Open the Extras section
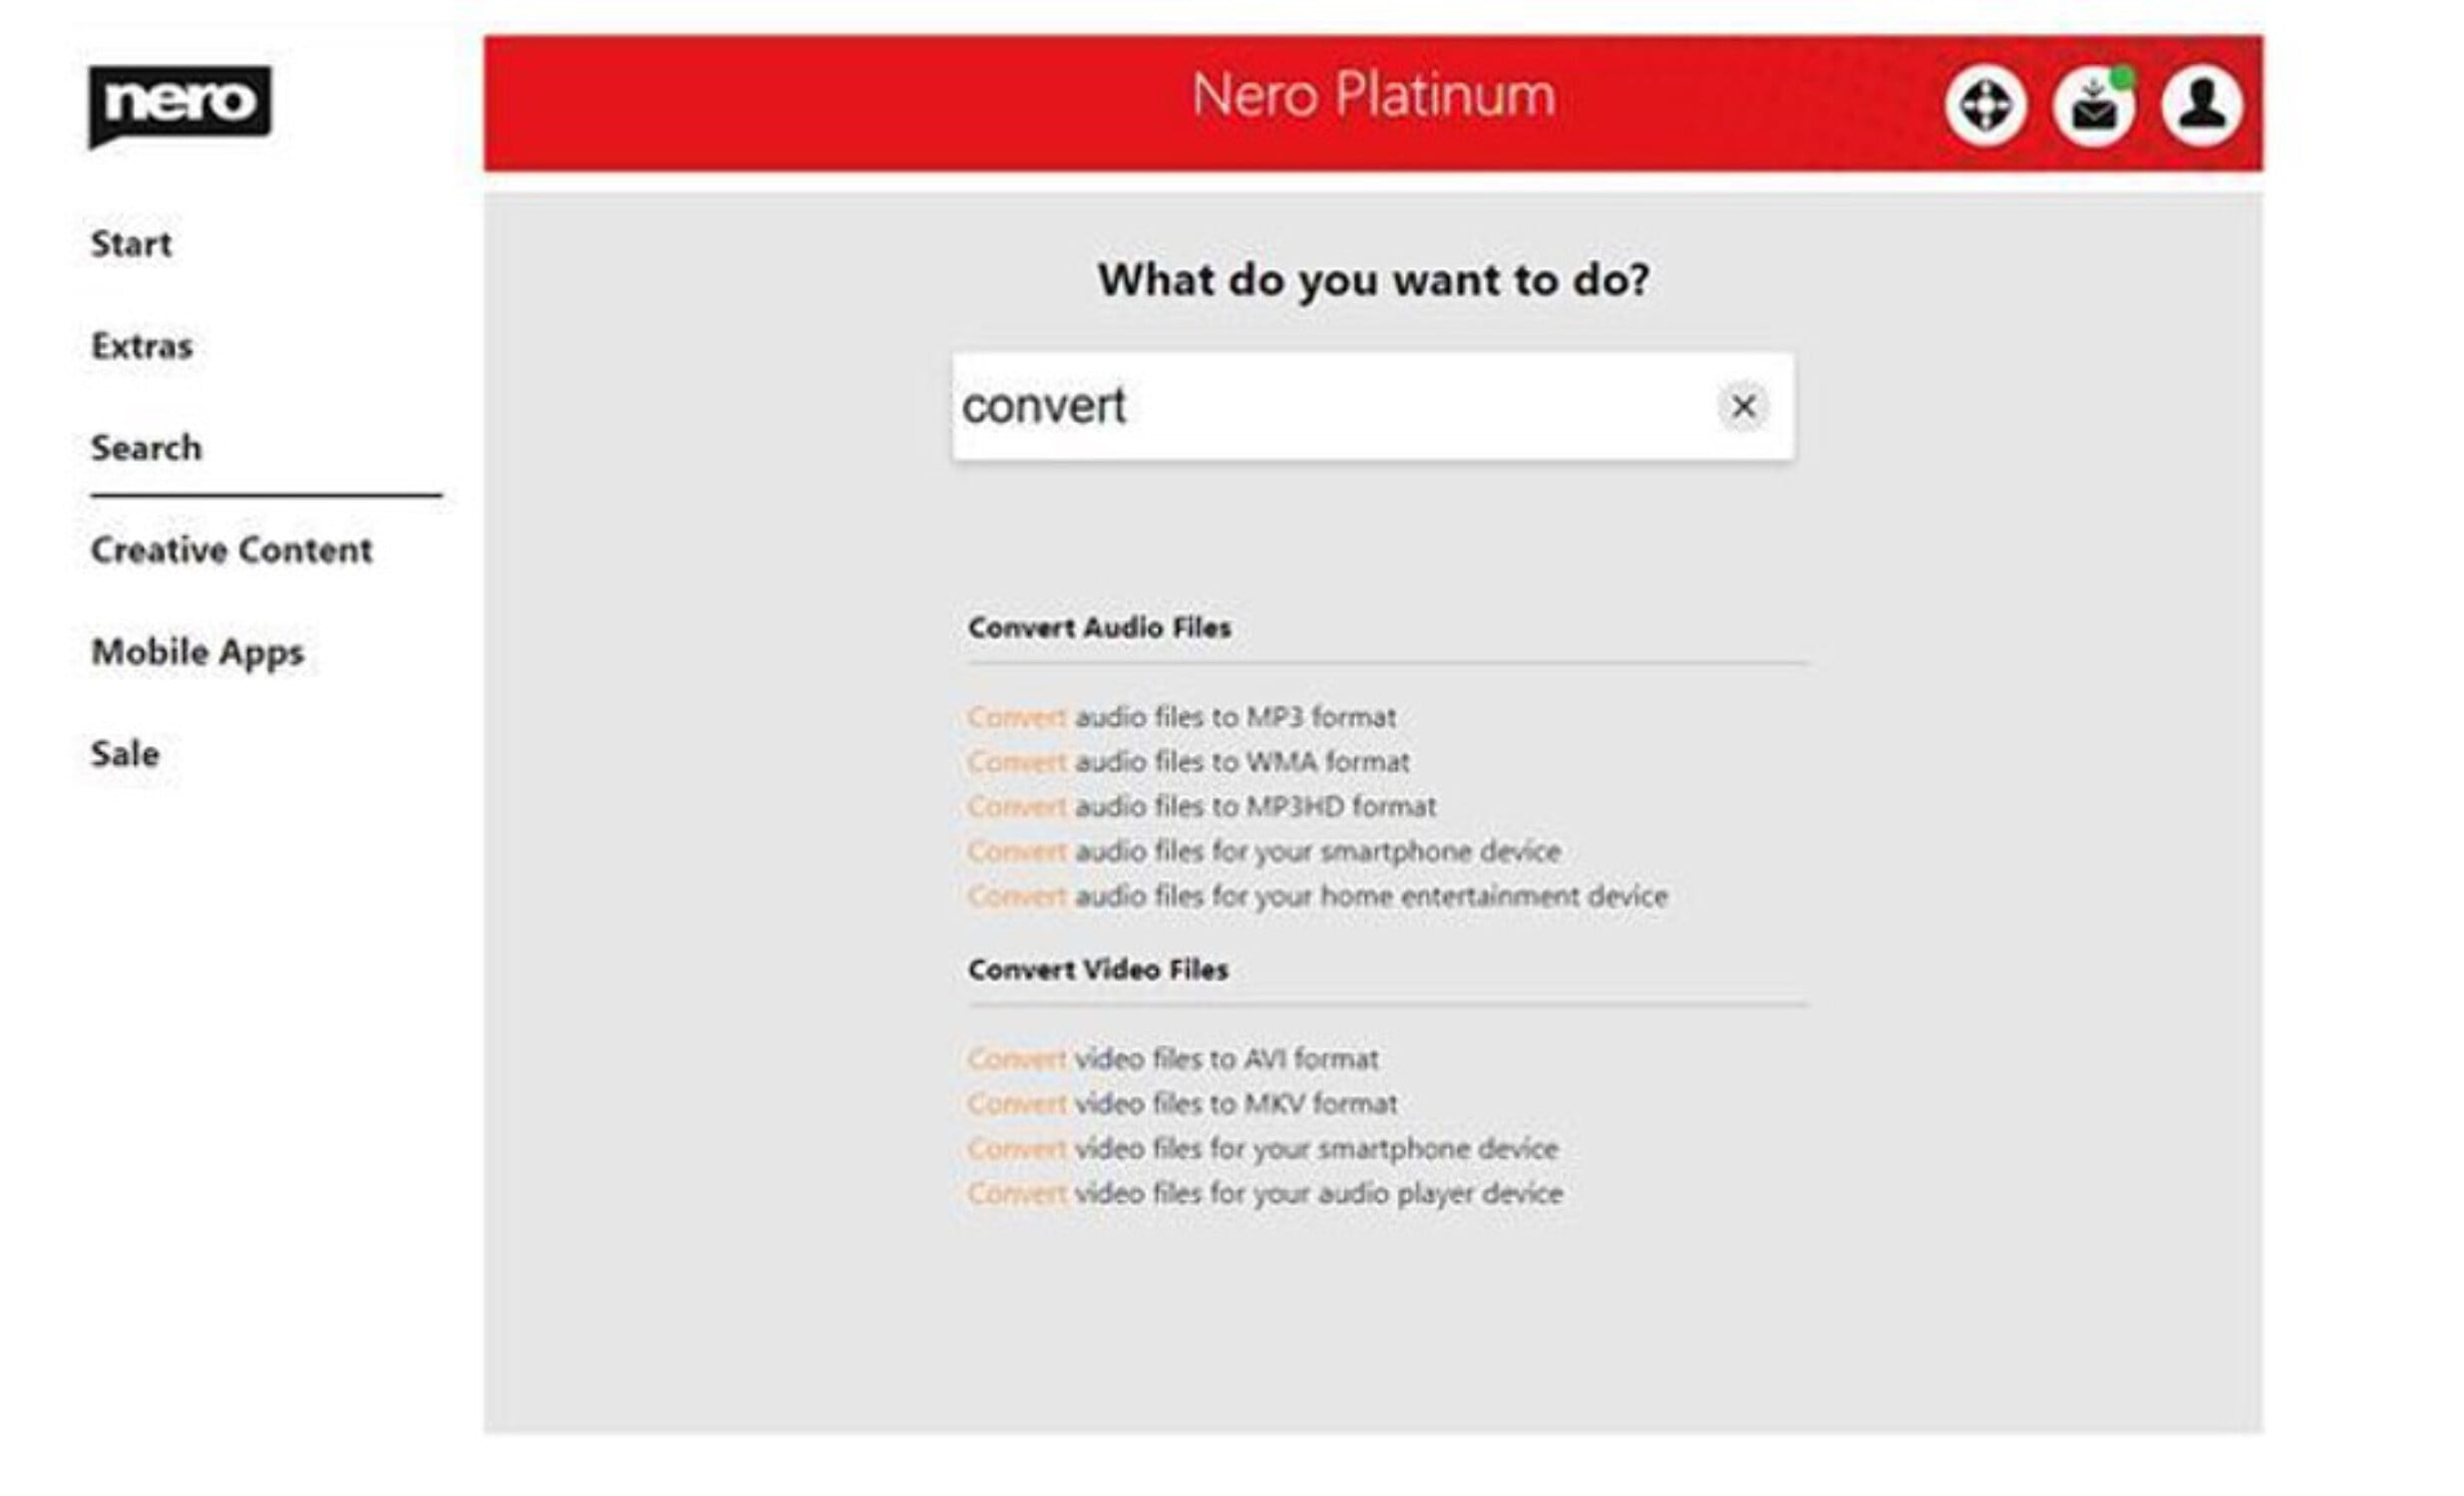The height and width of the screenshot is (1496, 2464). [x=142, y=346]
